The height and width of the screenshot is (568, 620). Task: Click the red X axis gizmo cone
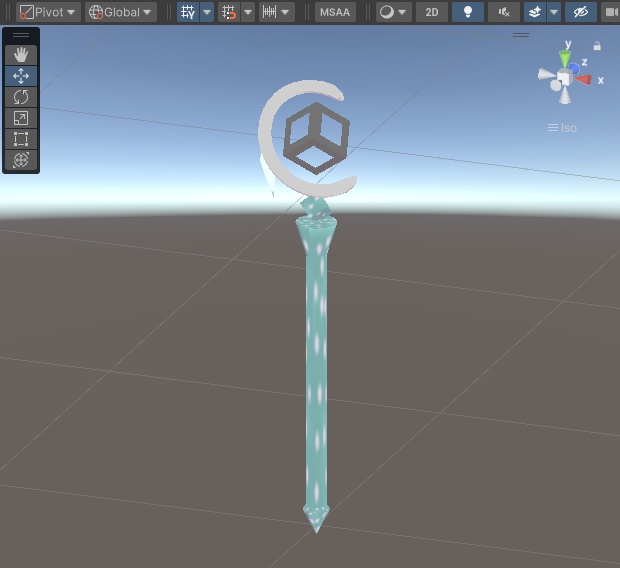tap(583, 80)
